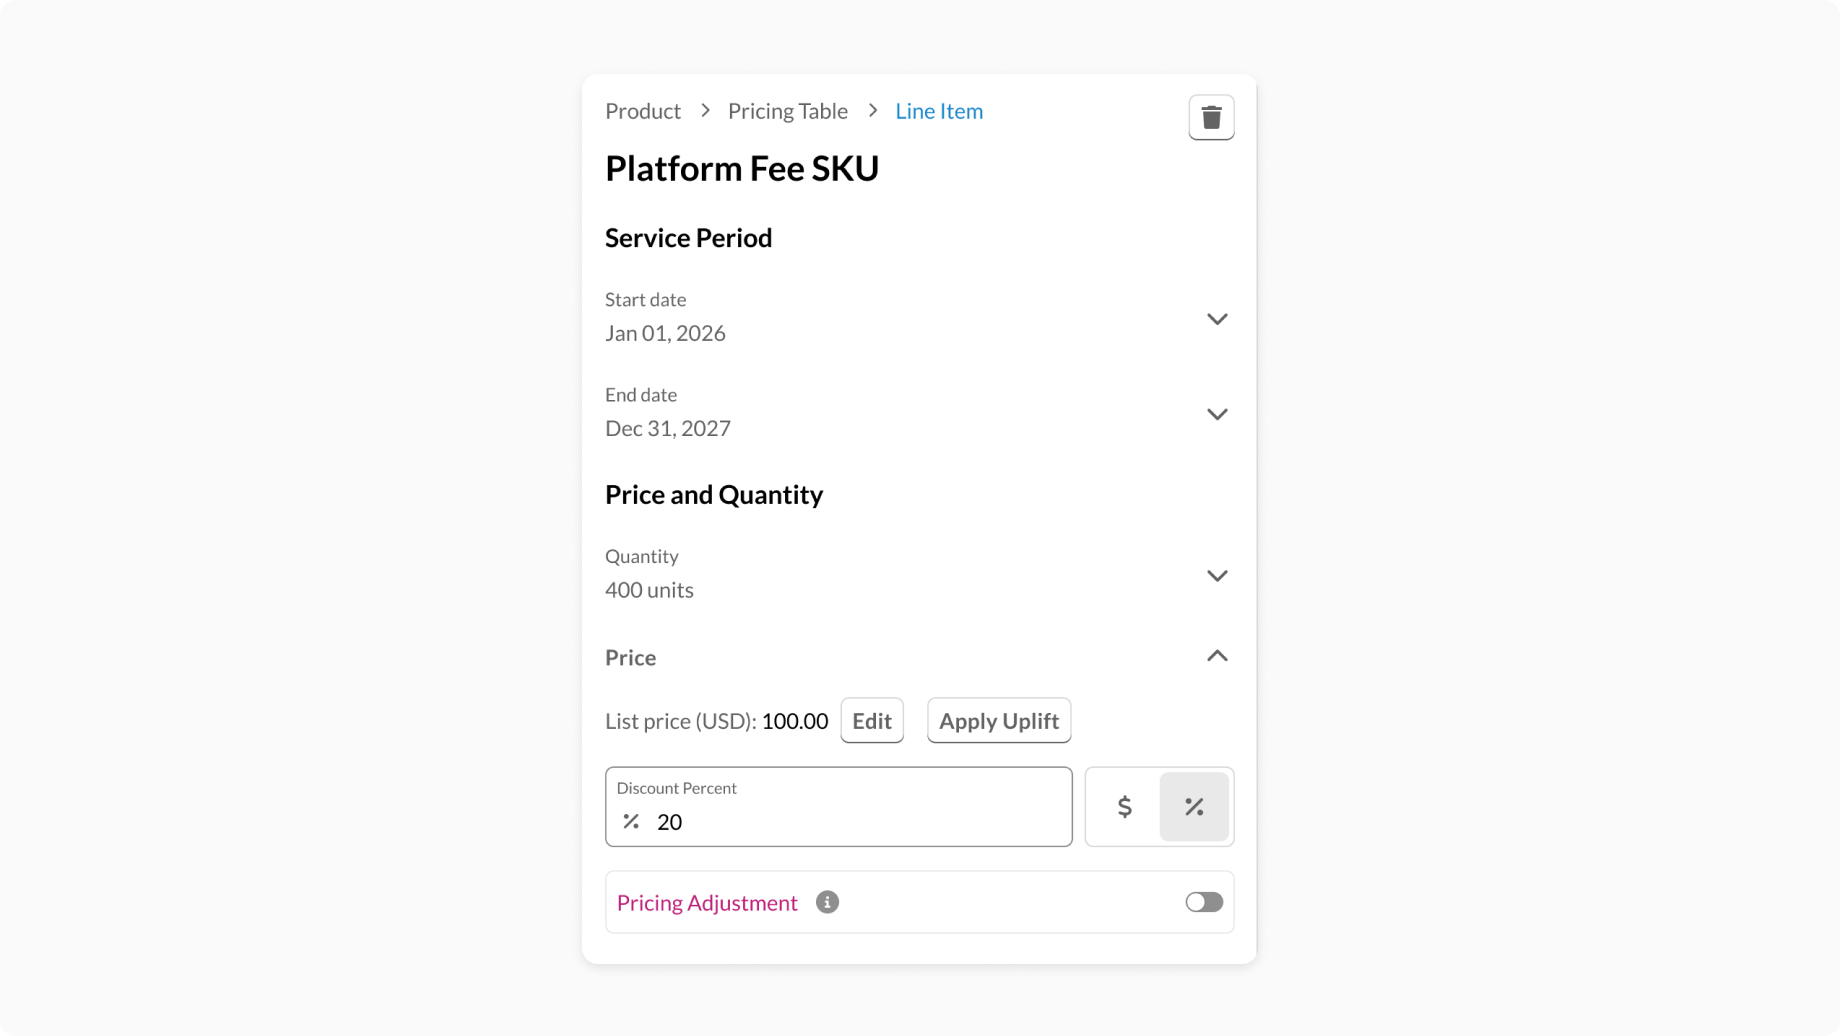Click the 400 units quantity value
The image size is (1840, 1036).
tap(649, 590)
